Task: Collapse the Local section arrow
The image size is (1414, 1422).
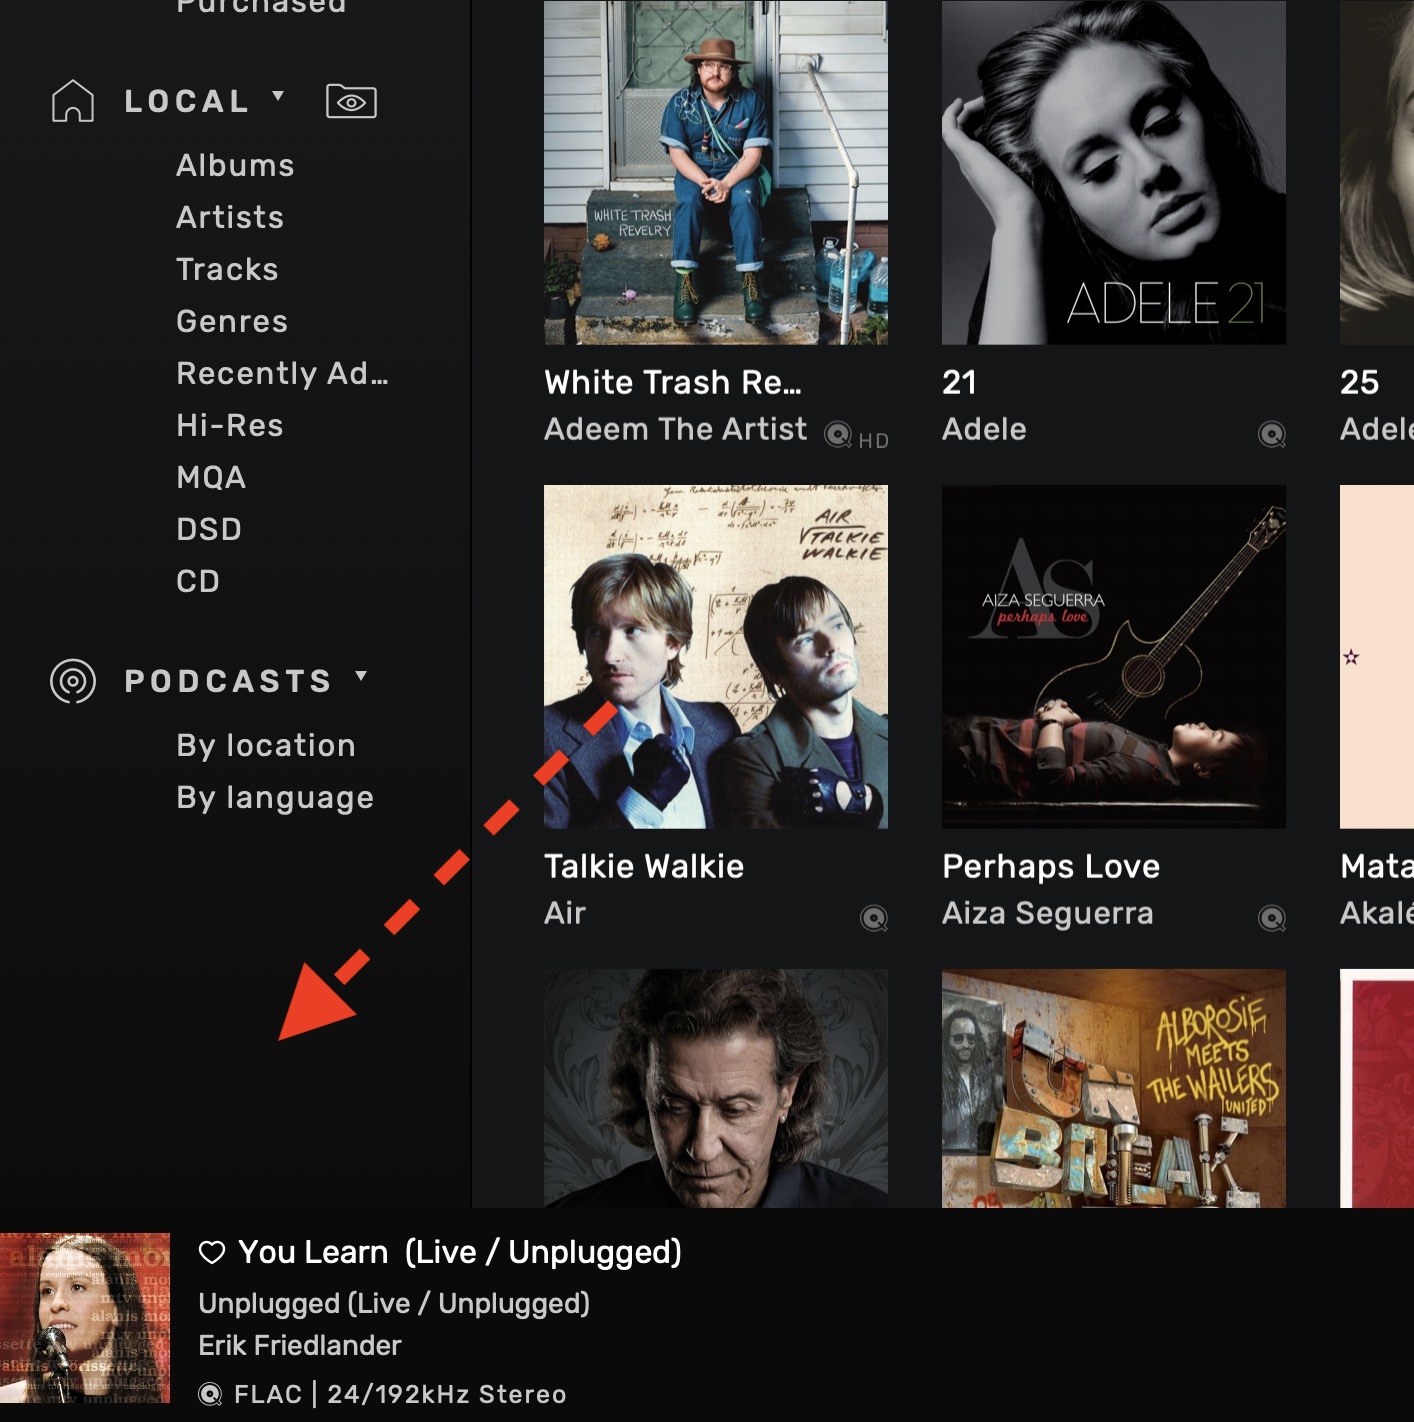Action: click(278, 96)
